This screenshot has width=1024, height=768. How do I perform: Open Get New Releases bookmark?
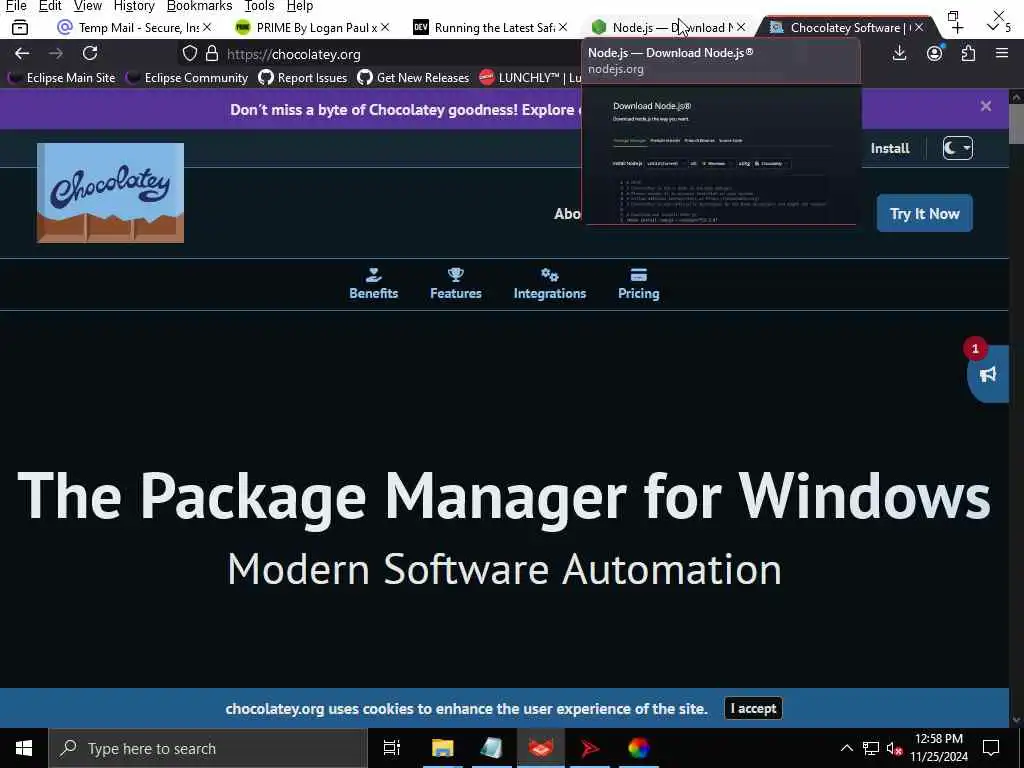pyautogui.click(x=413, y=78)
